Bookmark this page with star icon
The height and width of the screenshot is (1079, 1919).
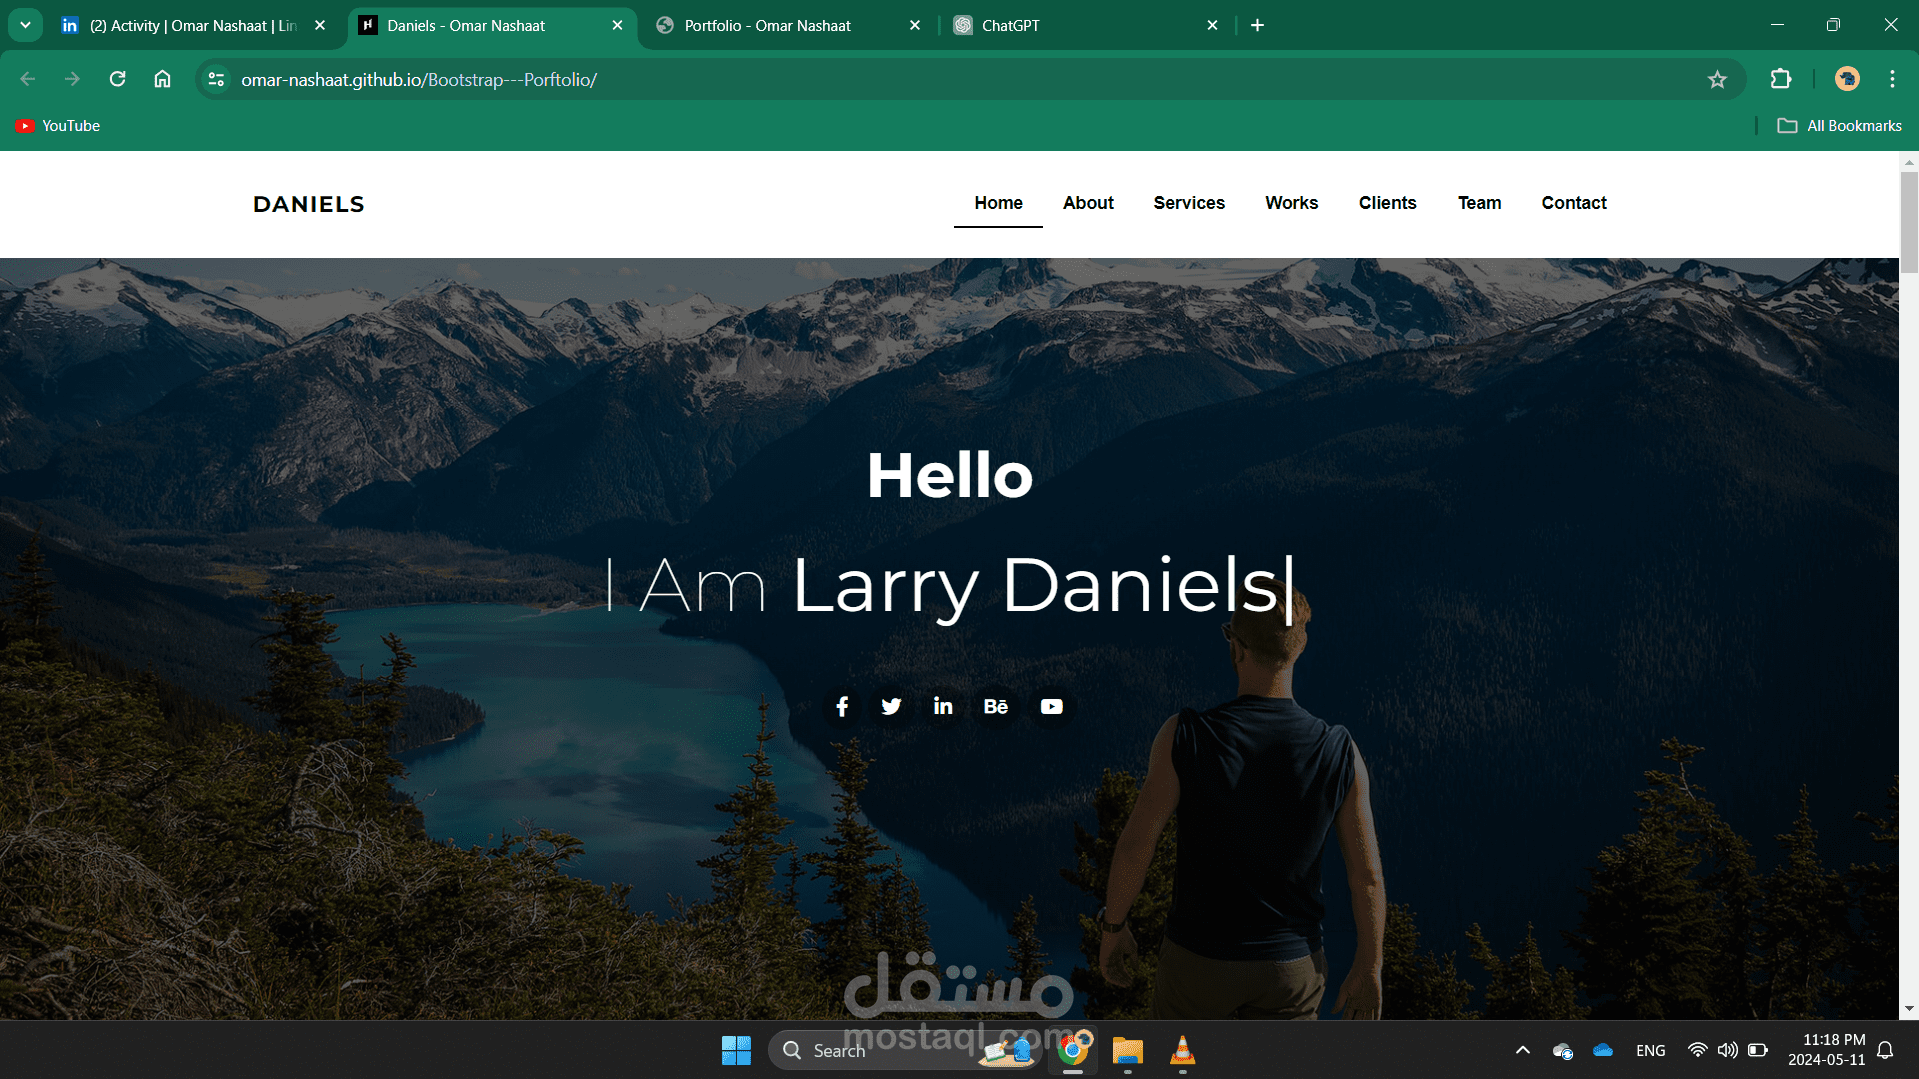[1717, 79]
